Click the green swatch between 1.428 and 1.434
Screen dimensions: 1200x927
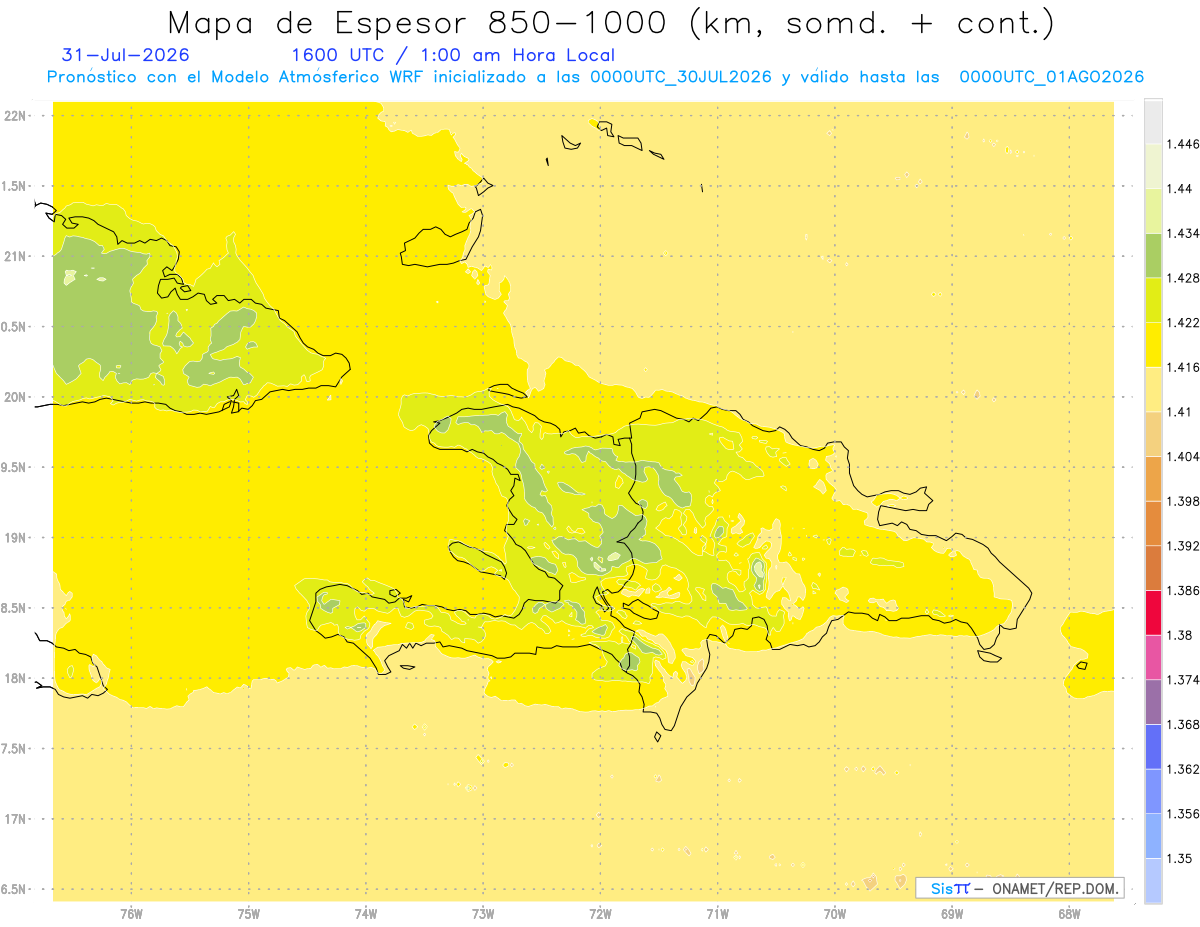1153,255
